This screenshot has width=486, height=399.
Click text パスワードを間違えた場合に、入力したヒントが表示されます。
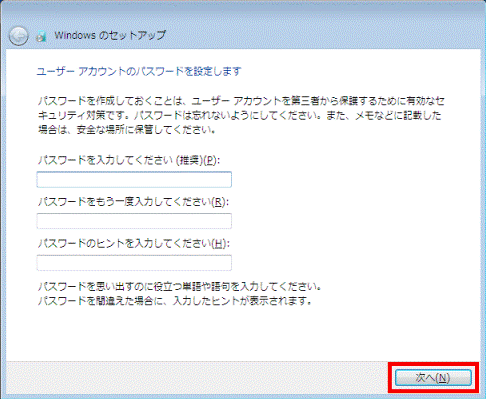click(x=175, y=301)
